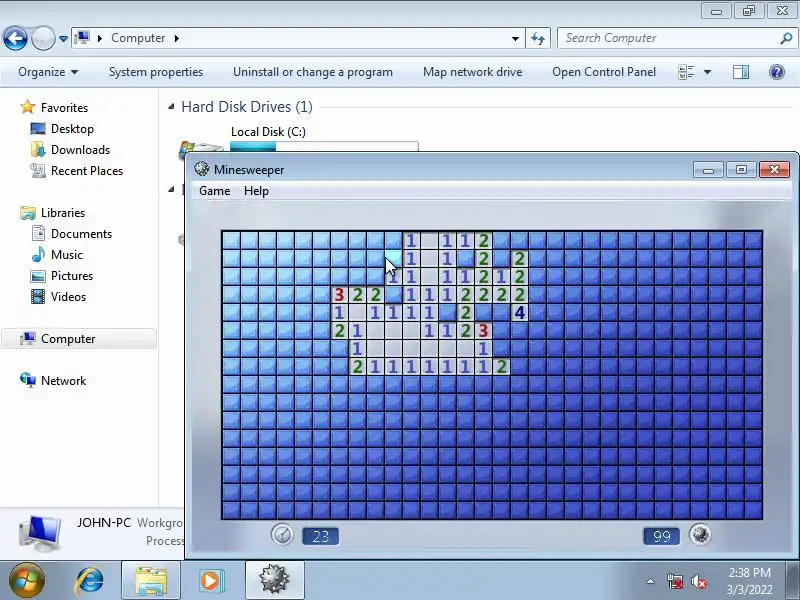800x600 pixels.
Task: Click the JOHN-PC computer icon in details pane
Action: click(x=39, y=533)
